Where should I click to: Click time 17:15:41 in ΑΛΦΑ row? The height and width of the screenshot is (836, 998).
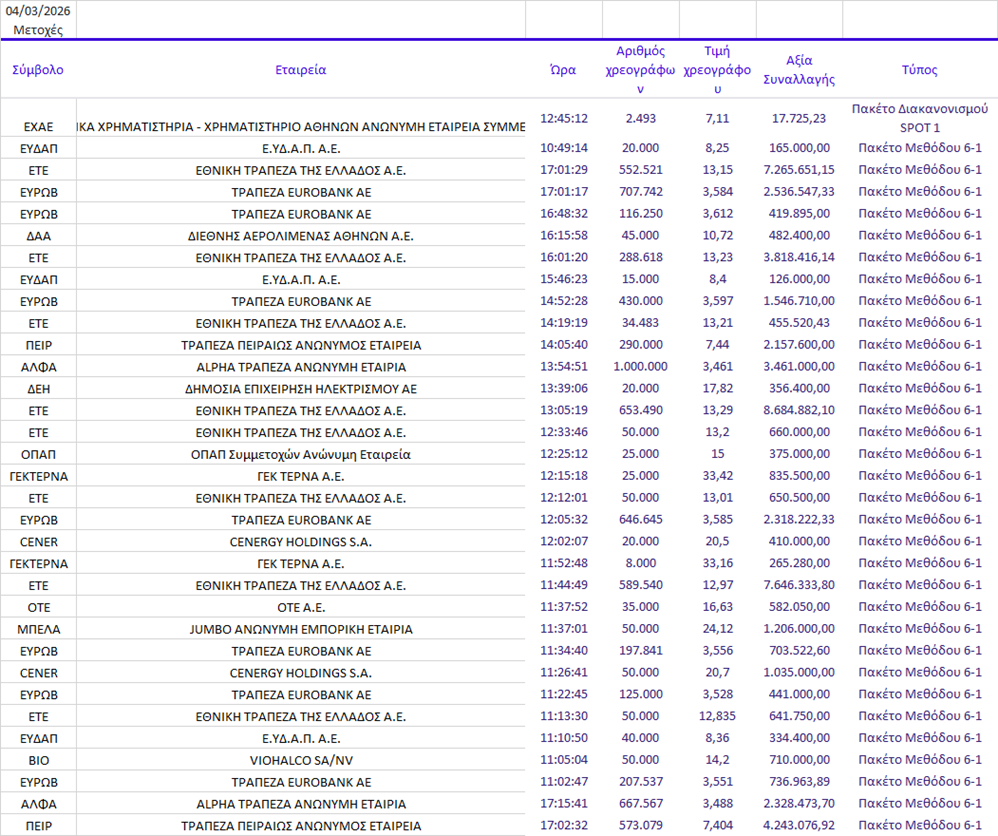point(564,804)
